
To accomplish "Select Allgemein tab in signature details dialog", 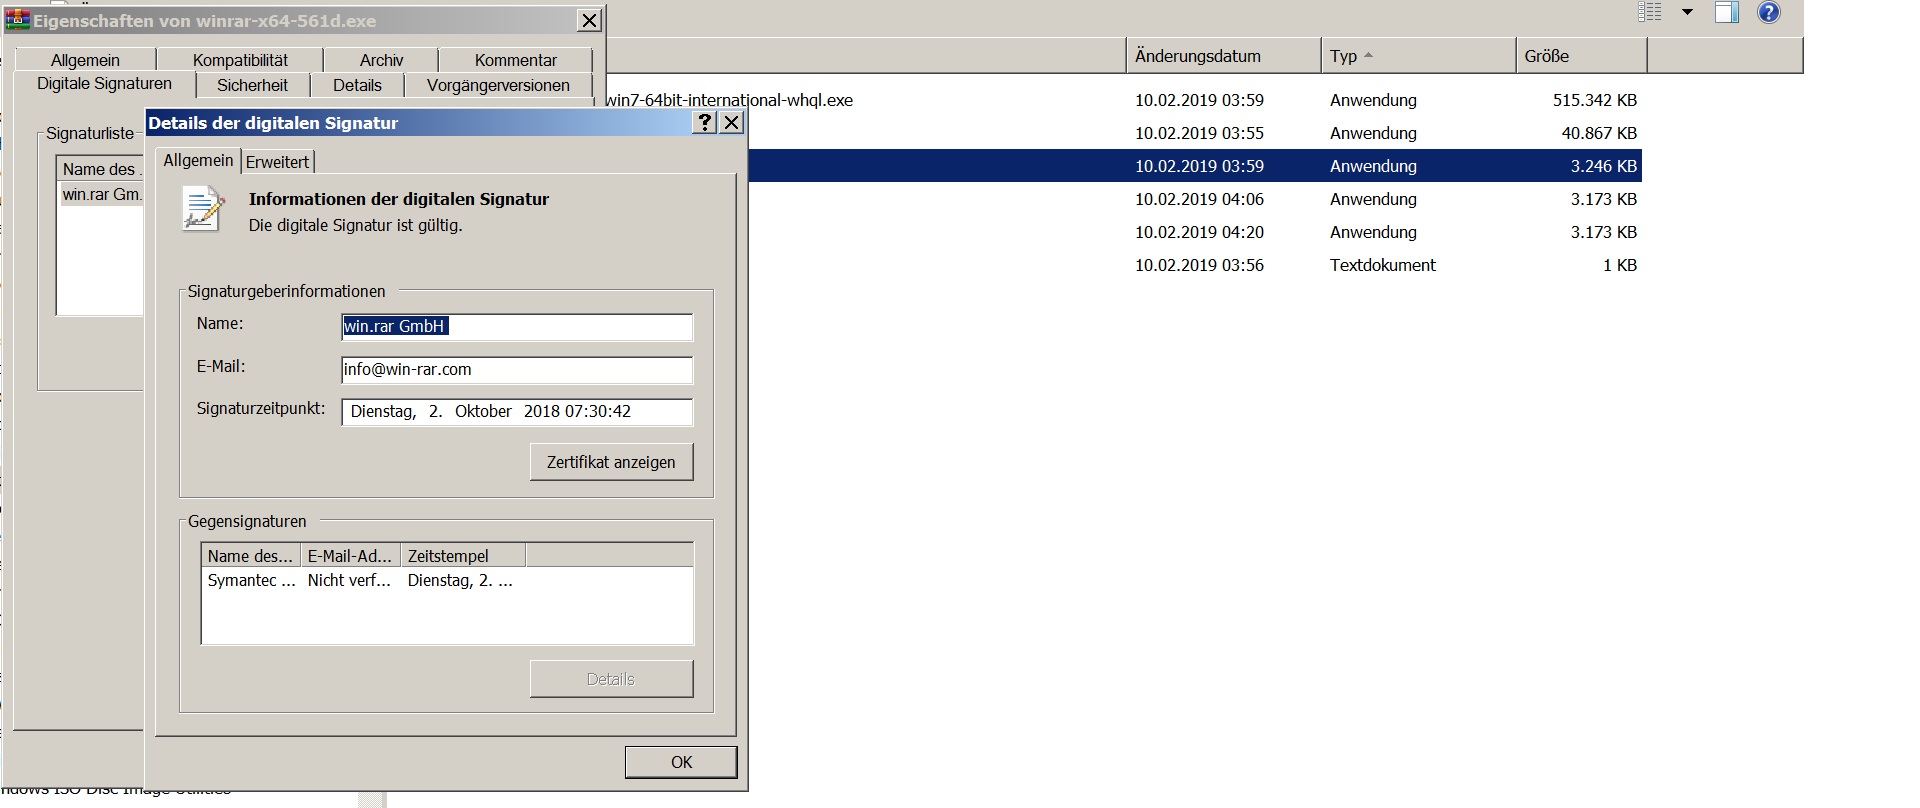I will coord(198,160).
